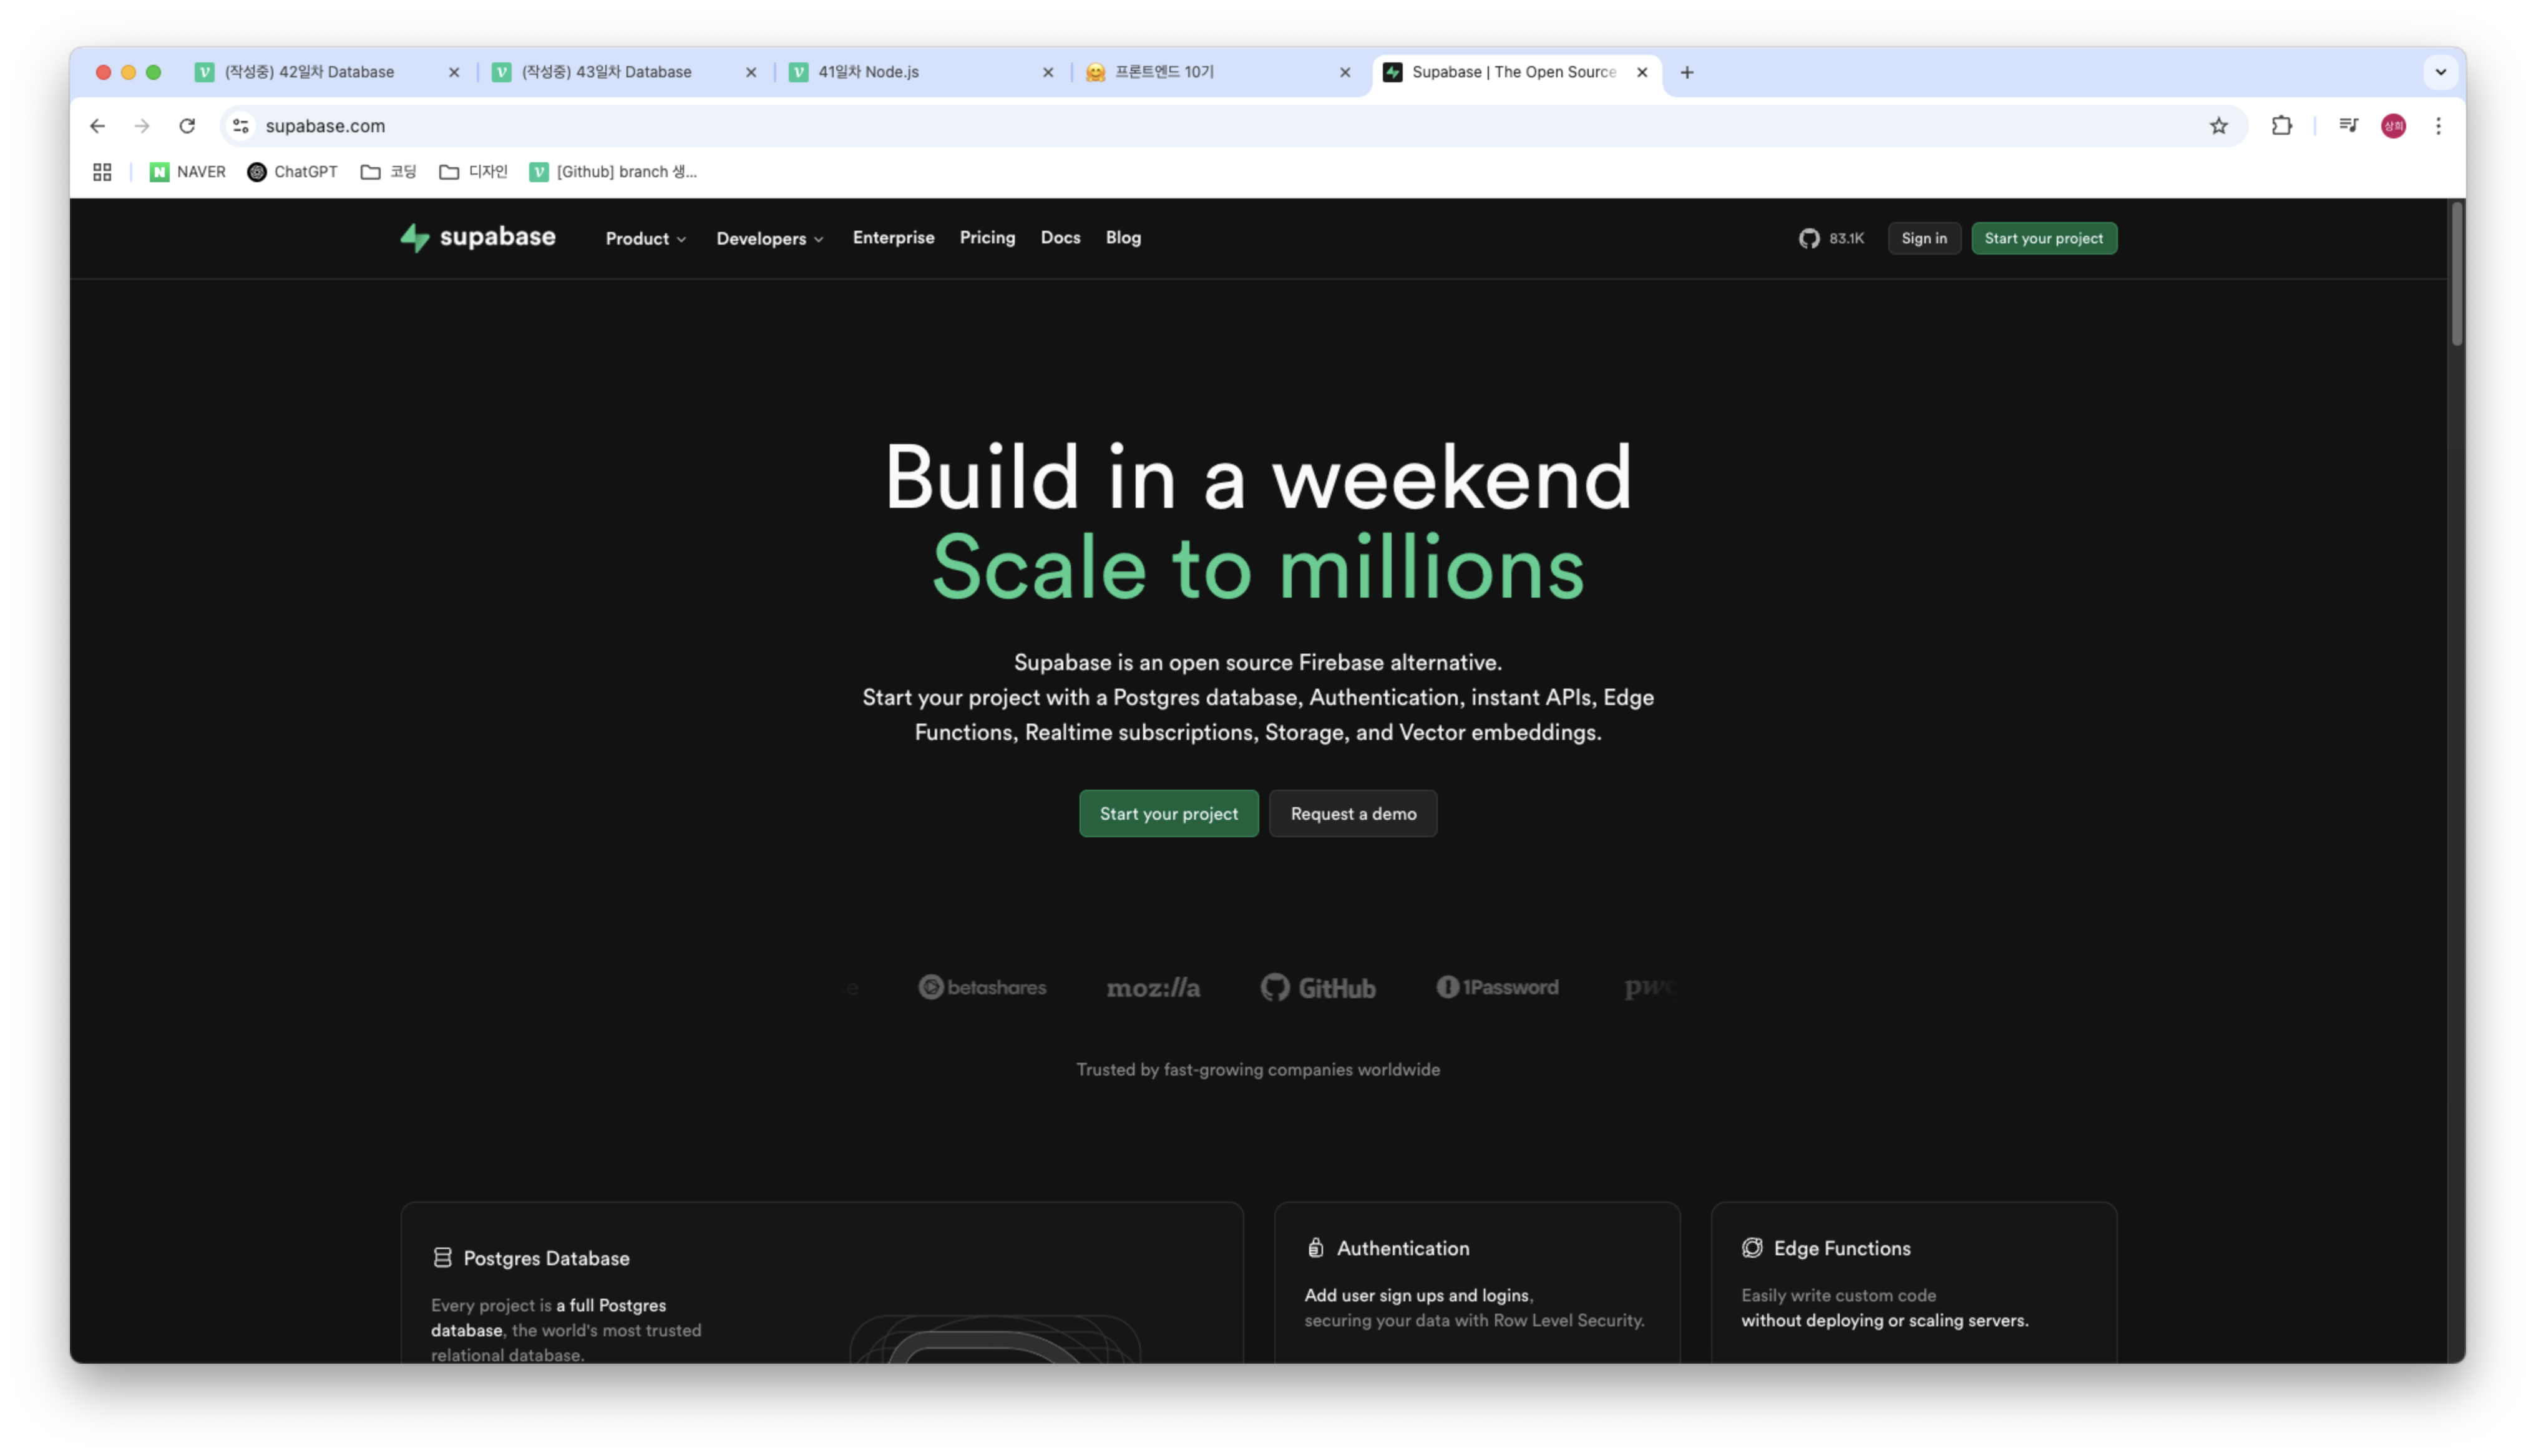Open the bookmarks bar apps grid icon

click(x=102, y=172)
